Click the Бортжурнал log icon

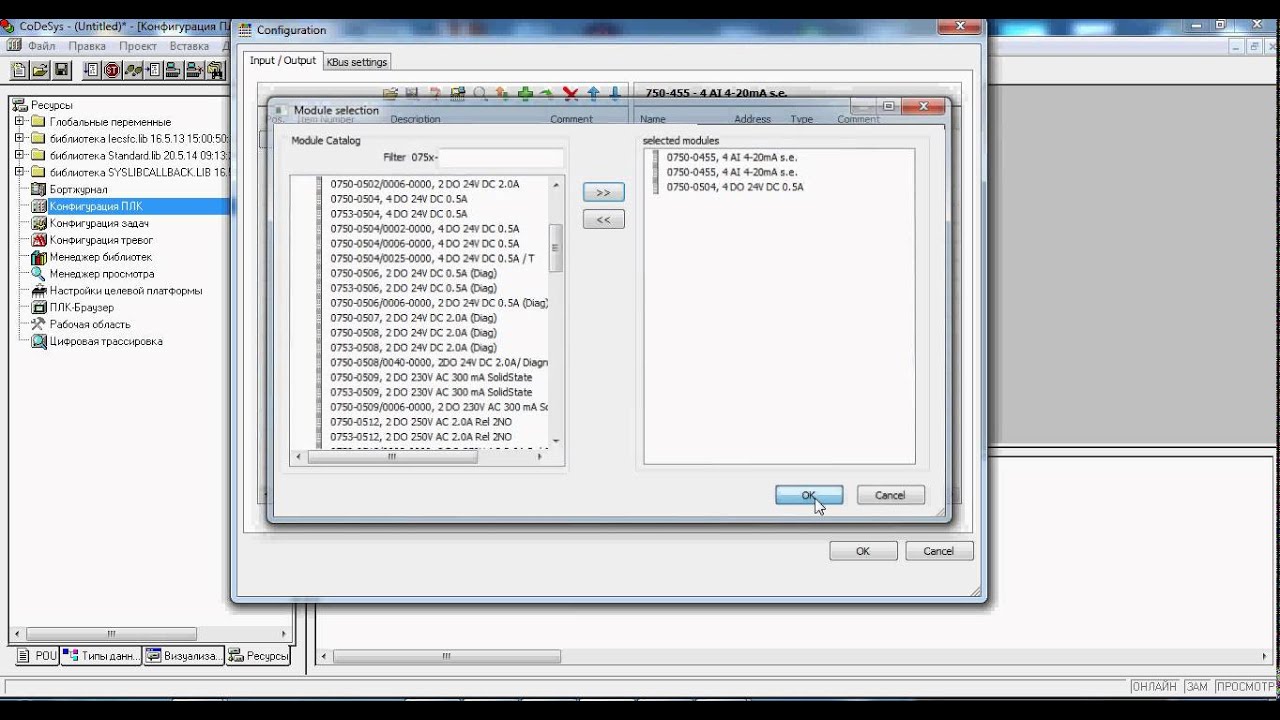coord(39,189)
